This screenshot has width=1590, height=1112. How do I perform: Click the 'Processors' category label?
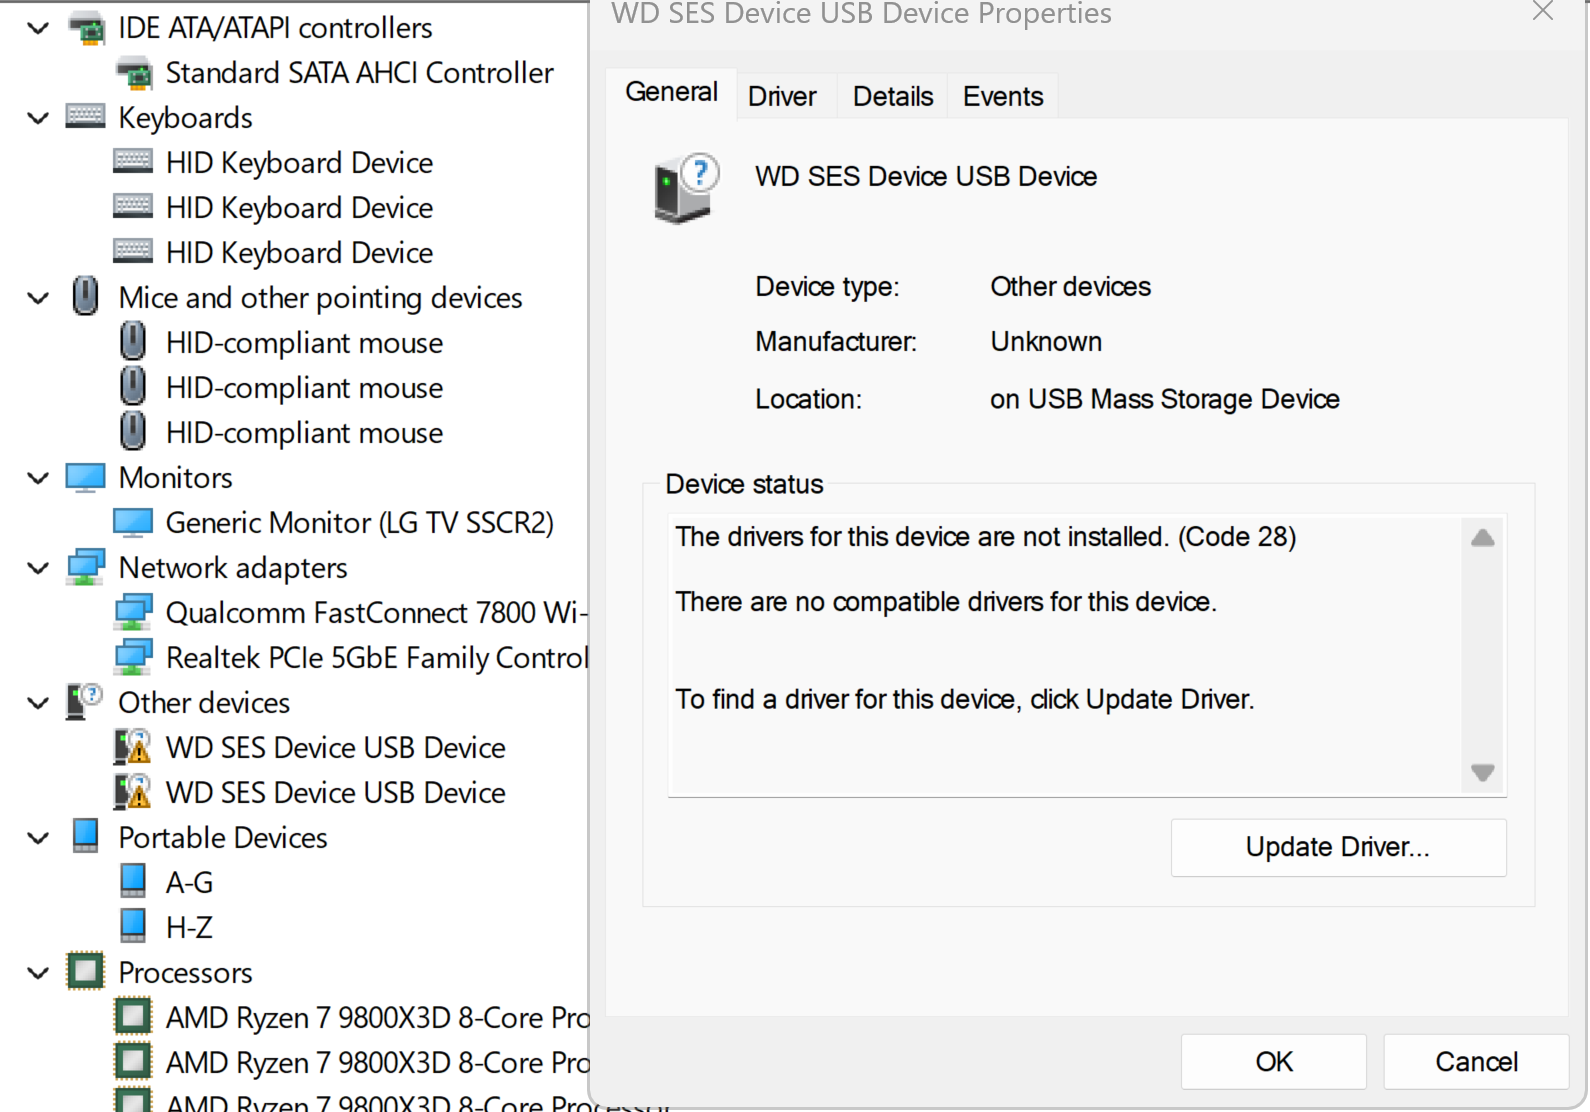(185, 973)
